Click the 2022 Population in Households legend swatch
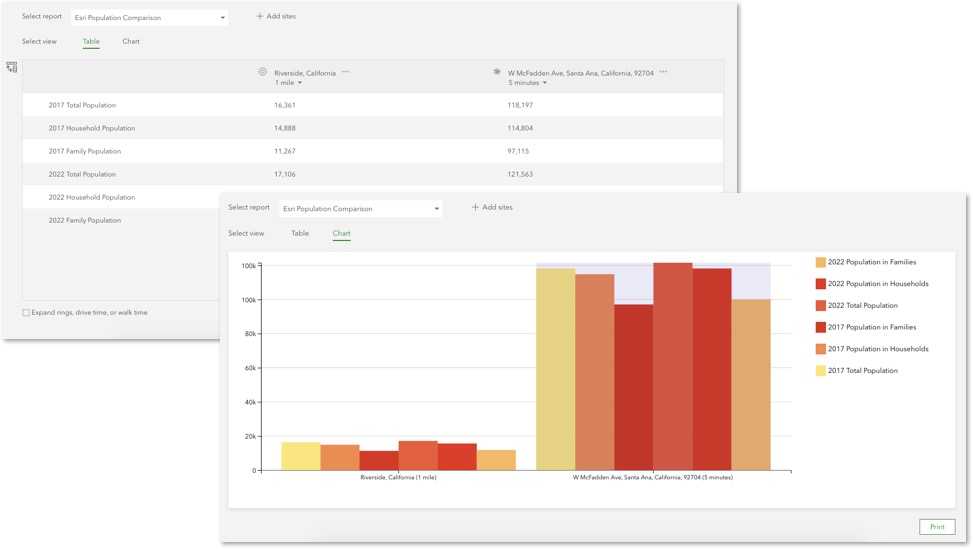 coord(820,284)
